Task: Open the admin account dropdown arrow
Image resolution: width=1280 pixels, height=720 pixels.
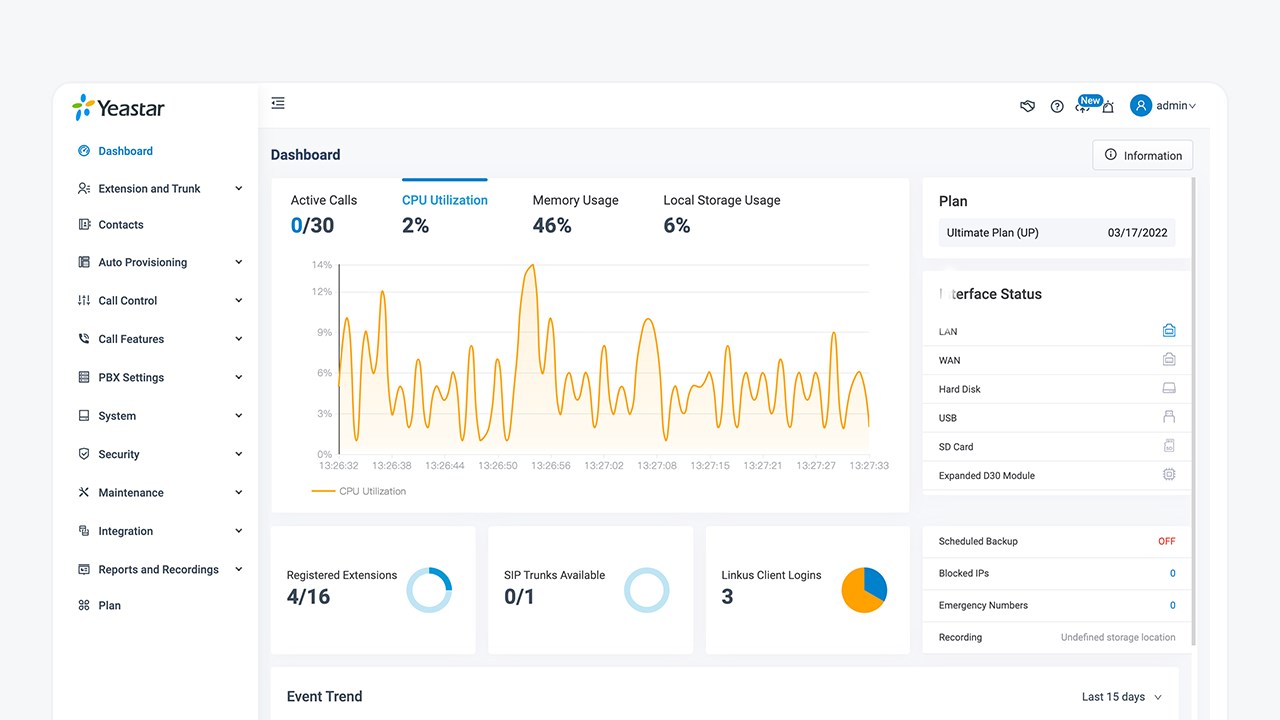Action: 1193,106
